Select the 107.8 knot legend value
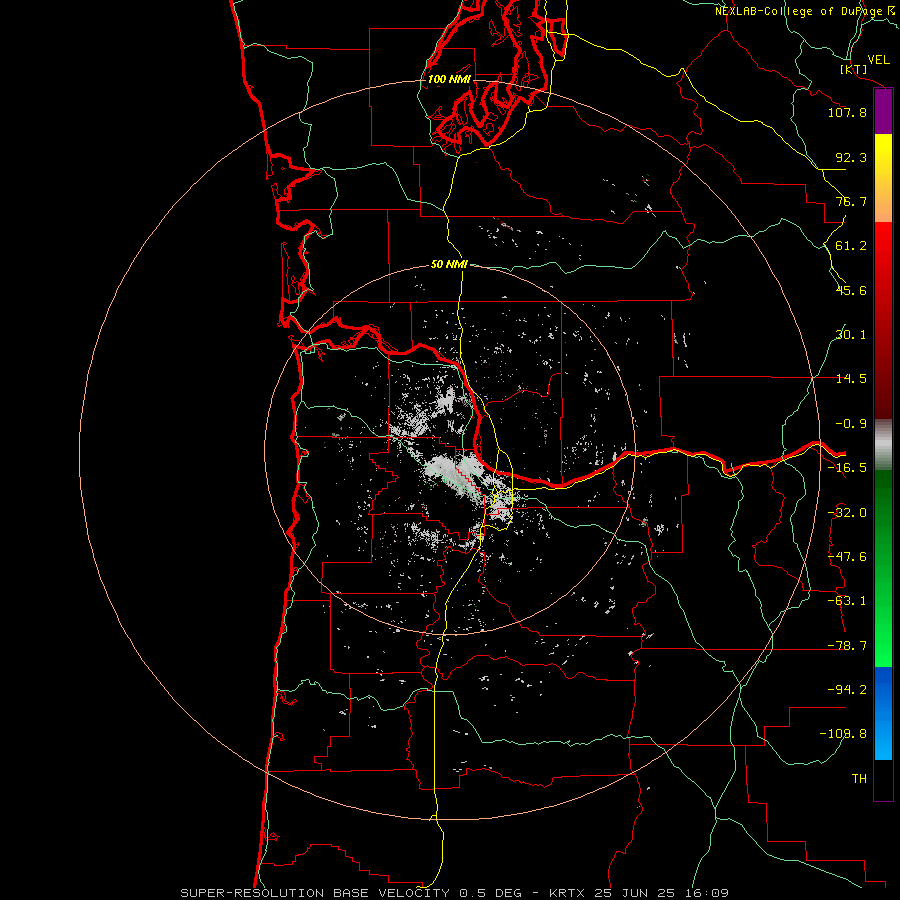Viewport: 900px width, 900px height. click(x=847, y=112)
